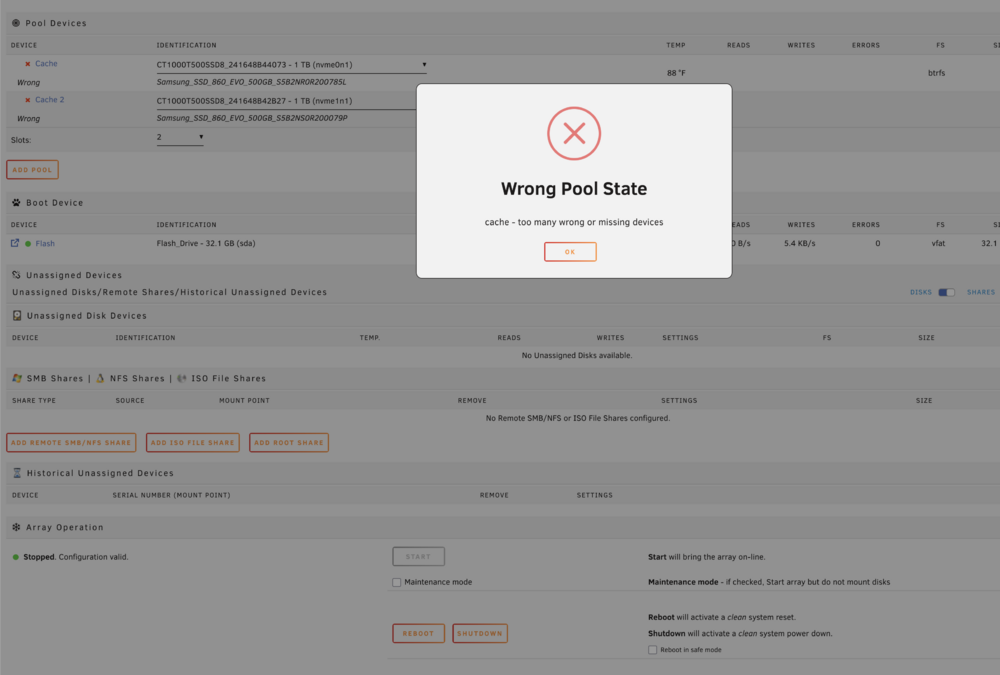Click the Historical Unassigned Devices hourglass icon
Image resolution: width=1000 pixels, height=675 pixels.
[17, 473]
